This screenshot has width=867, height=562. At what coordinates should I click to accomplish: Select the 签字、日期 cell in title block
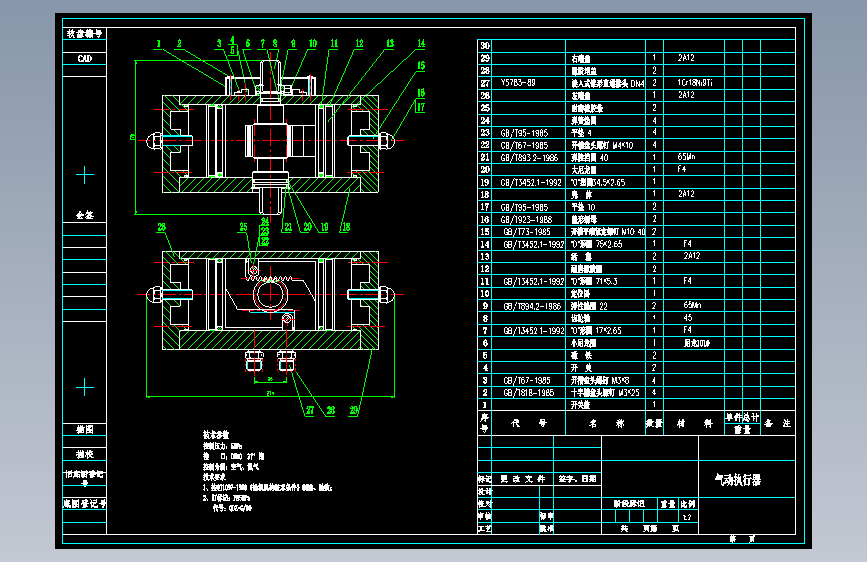(x=577, y=479)
